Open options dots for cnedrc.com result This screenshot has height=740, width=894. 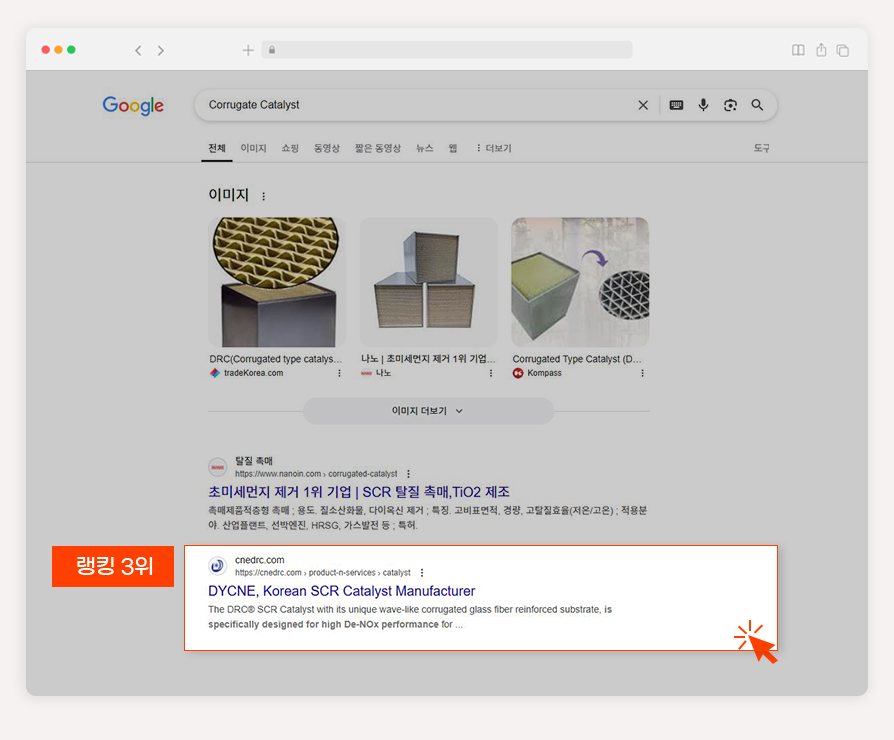pyautogui.click(x=422, y=572)
